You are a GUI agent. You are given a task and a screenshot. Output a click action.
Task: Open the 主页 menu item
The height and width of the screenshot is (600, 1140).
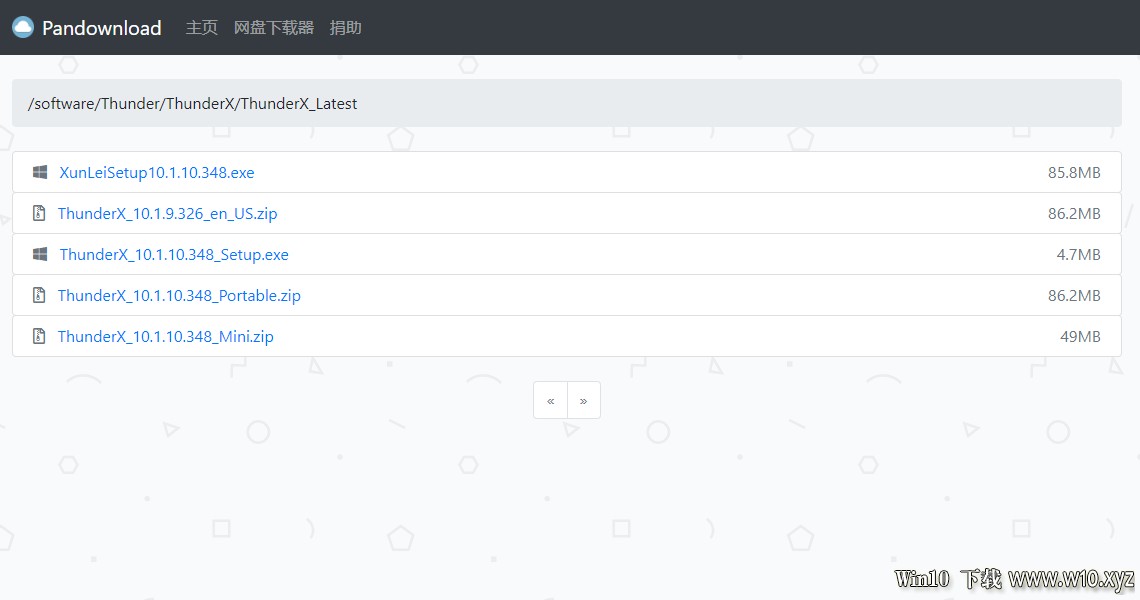click(201, 28)
